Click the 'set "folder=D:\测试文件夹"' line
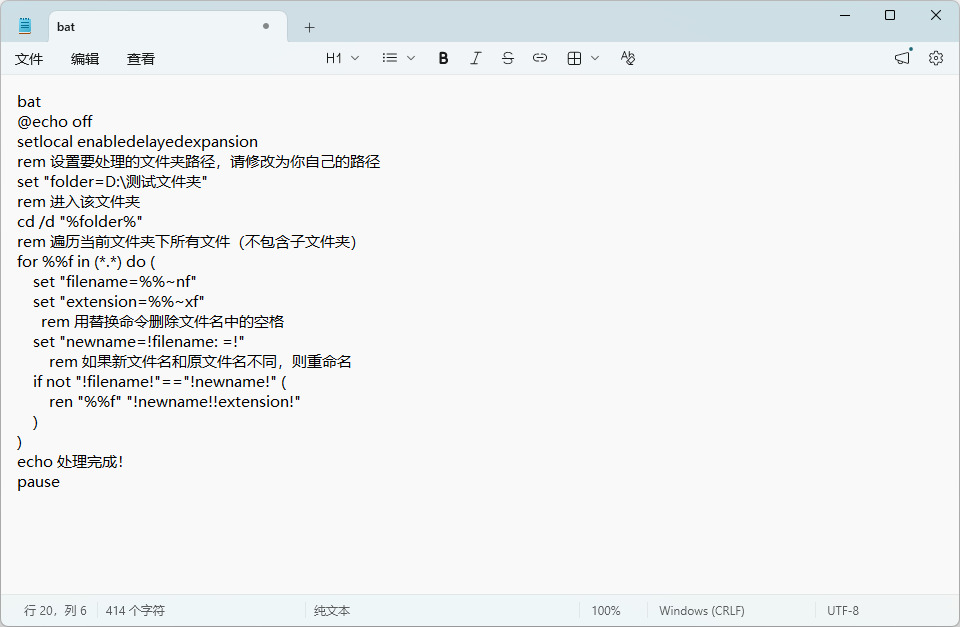Viewport: 960px width, 627px height. [113, 181]
